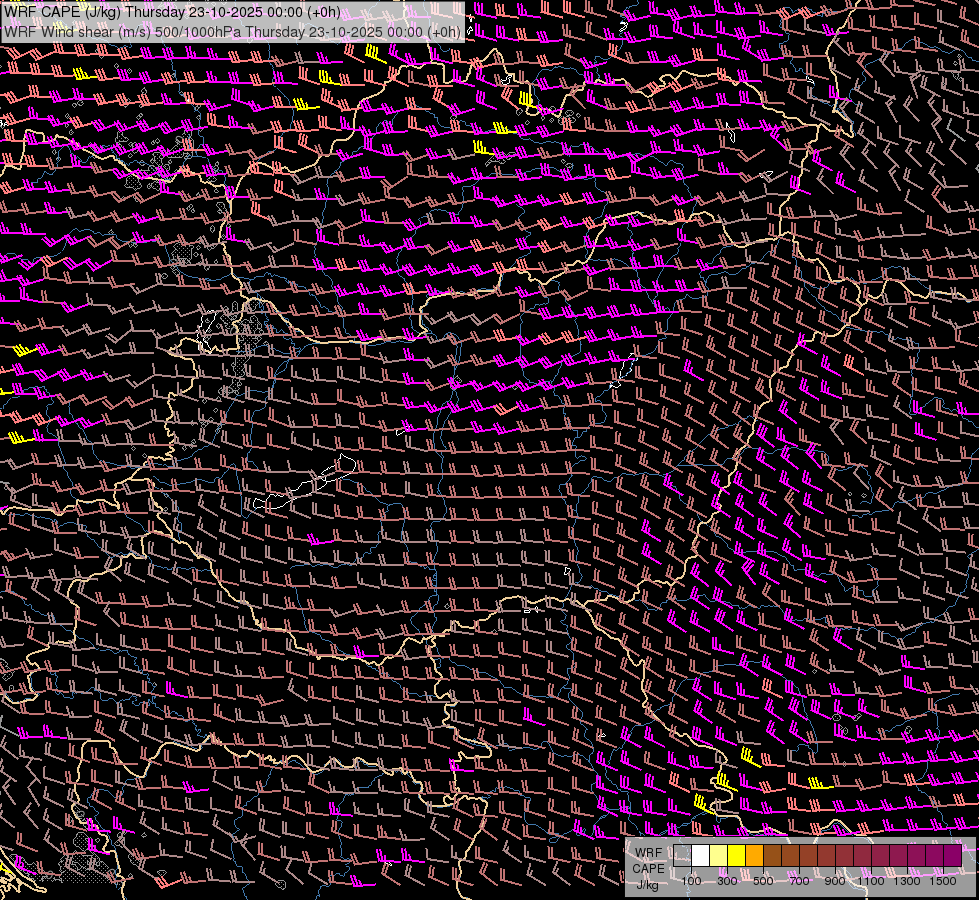The image size is (979, 900).
Task: Click the legend label 700
Action: pos(799,881)
